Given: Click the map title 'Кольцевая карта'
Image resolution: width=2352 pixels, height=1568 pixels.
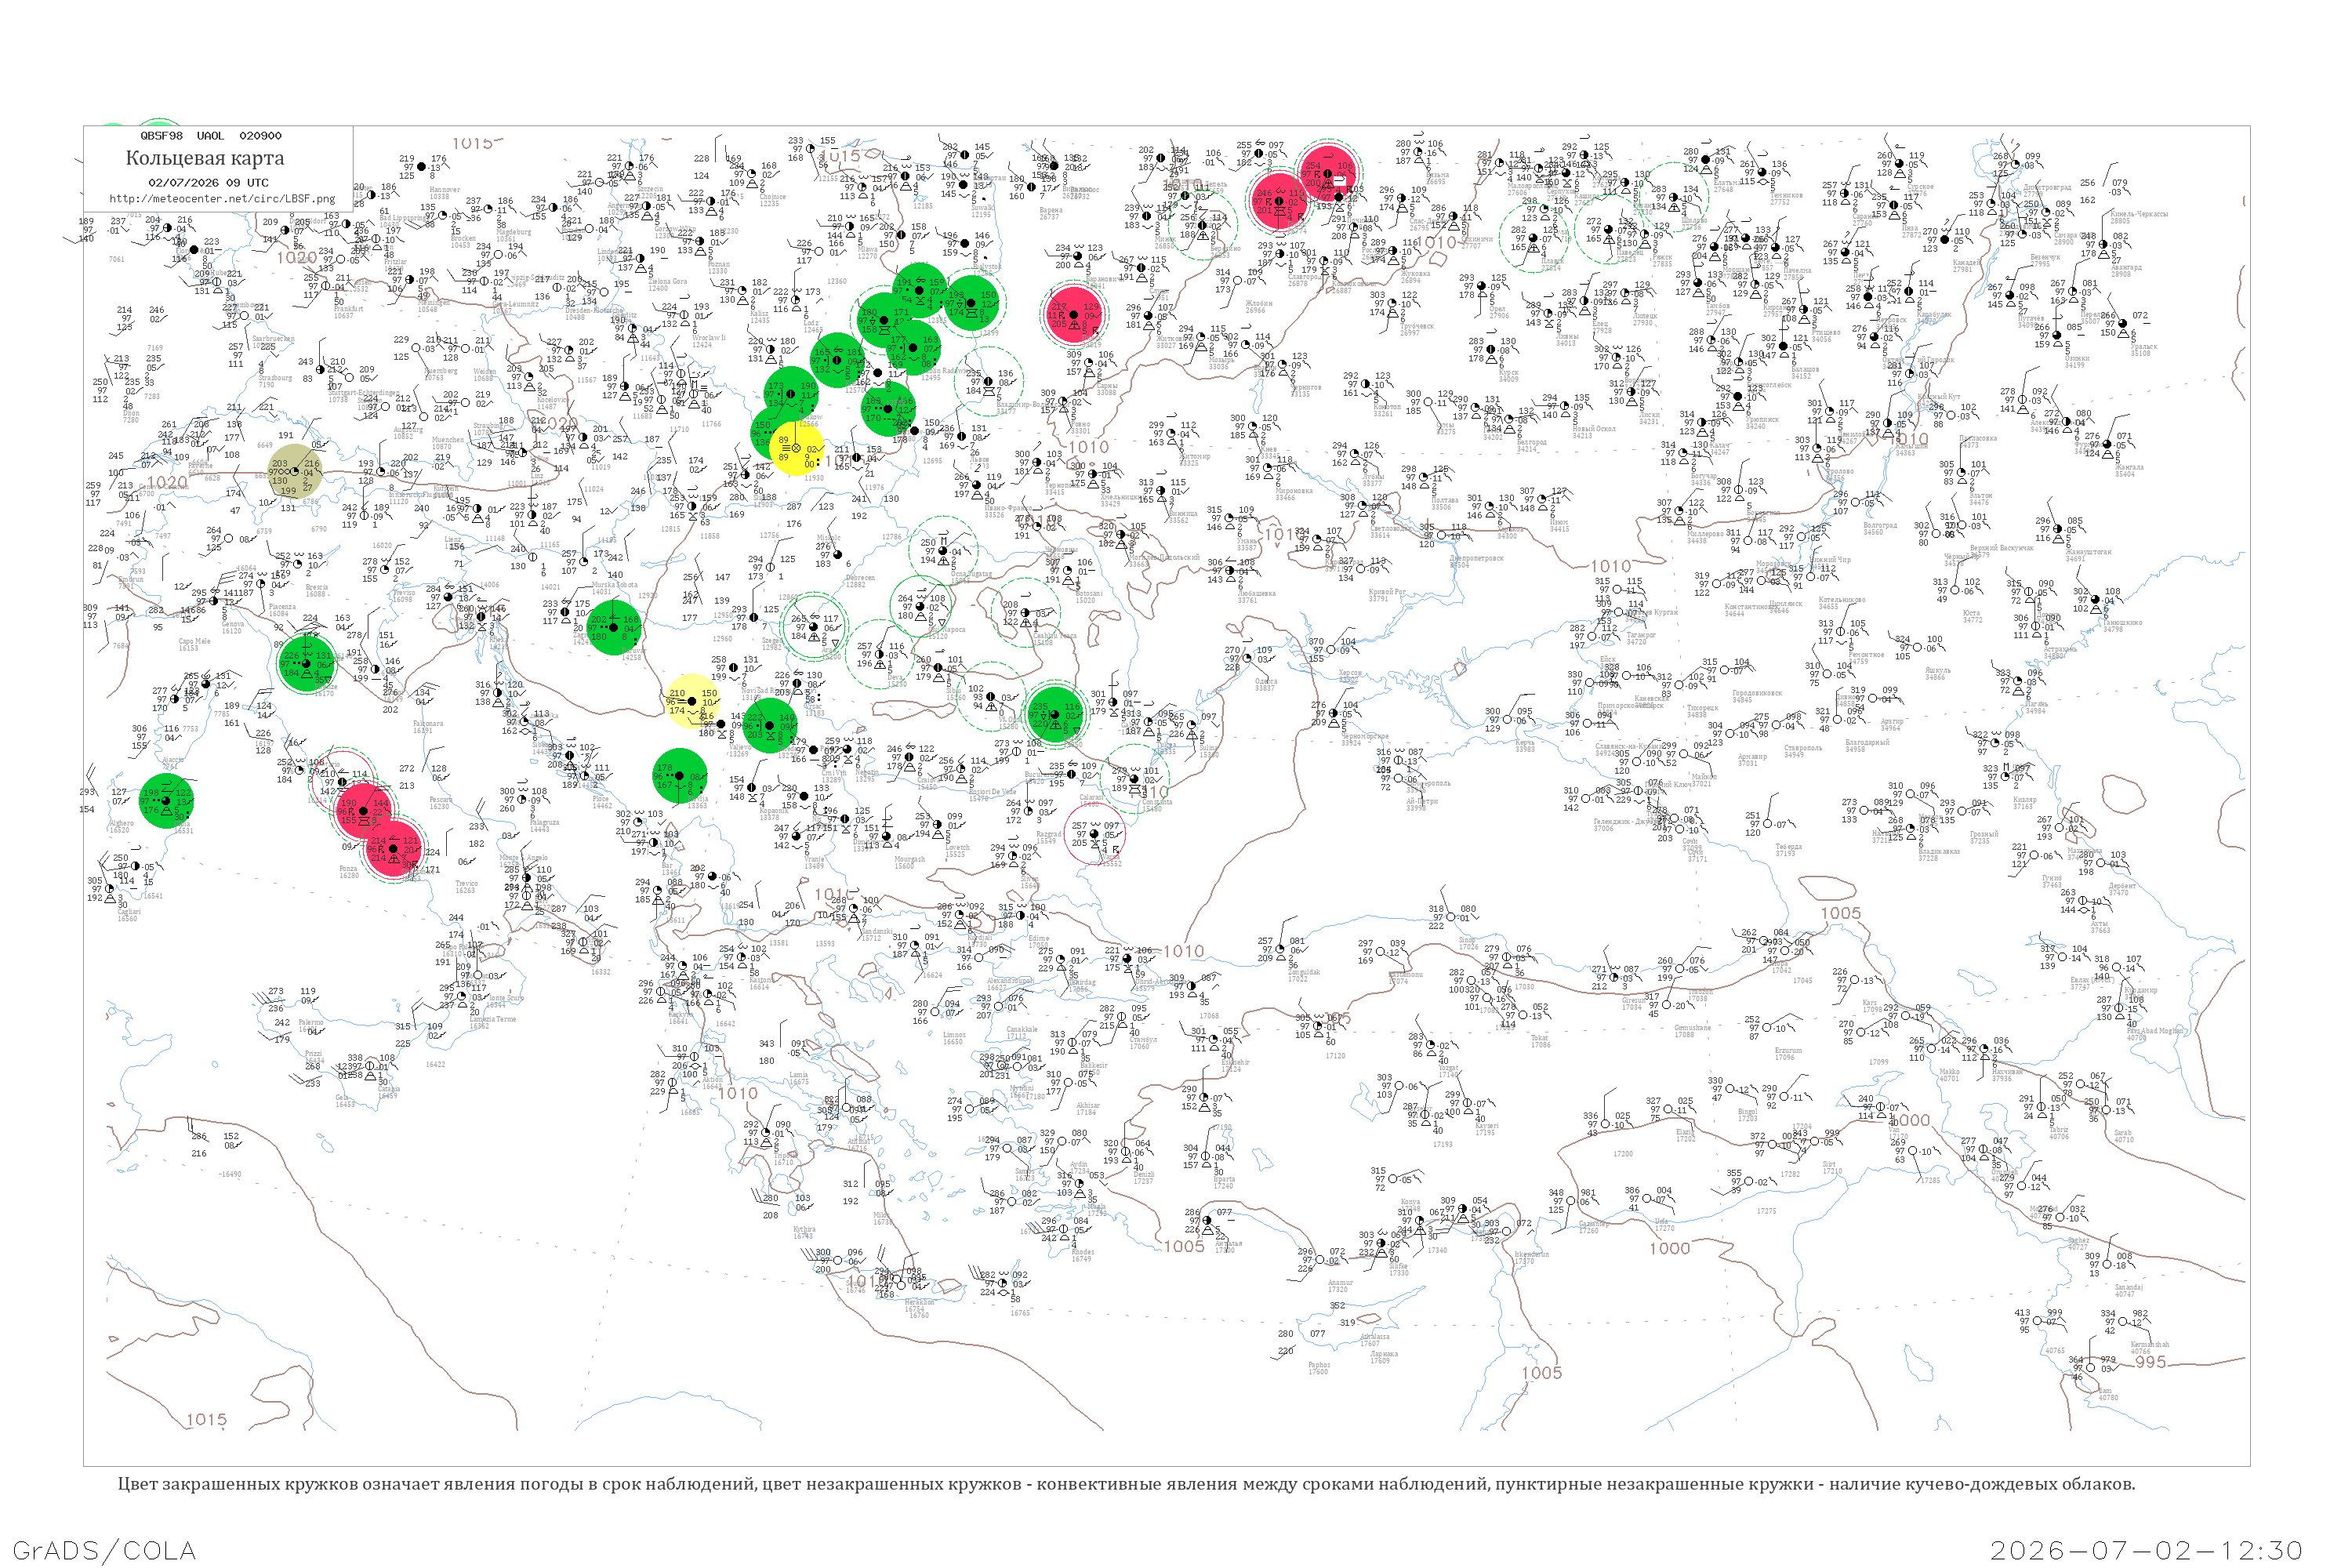Looking at the screenshot, I should pyautogui.click(x=205, y=158).
